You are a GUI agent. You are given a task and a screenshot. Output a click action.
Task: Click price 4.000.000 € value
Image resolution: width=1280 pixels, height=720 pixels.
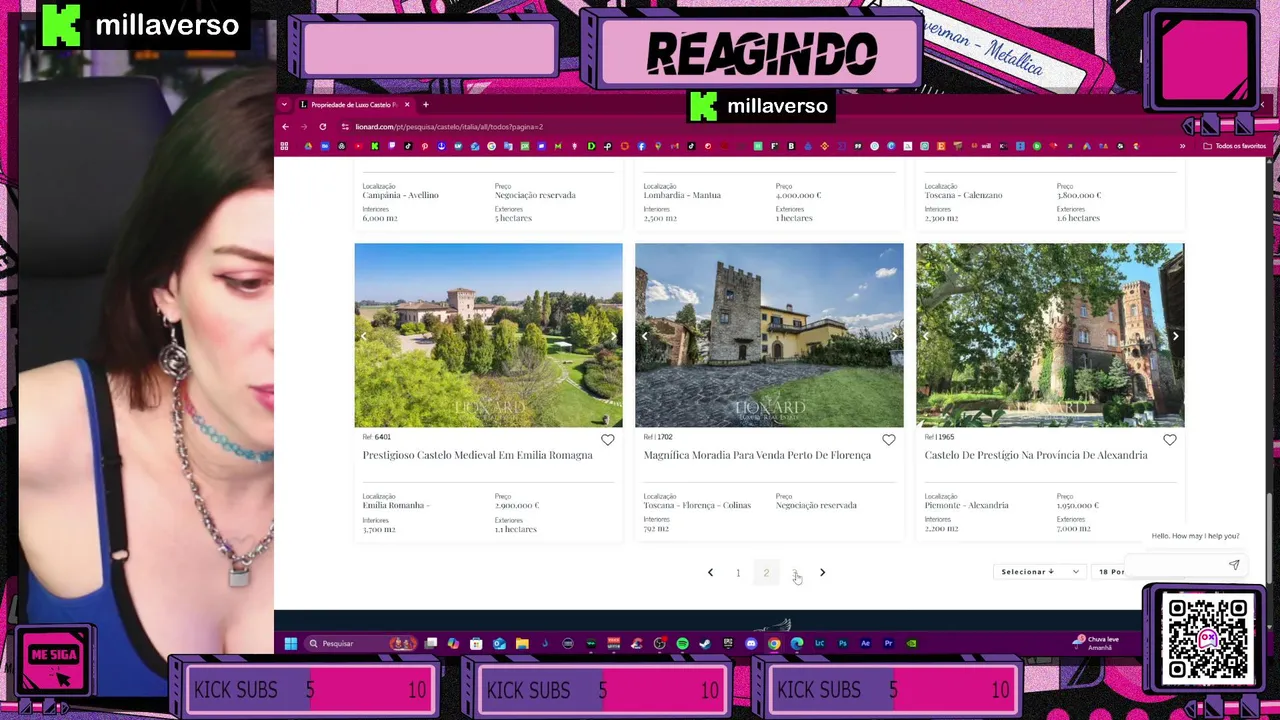pyautogui.click(x=798, y=195)
